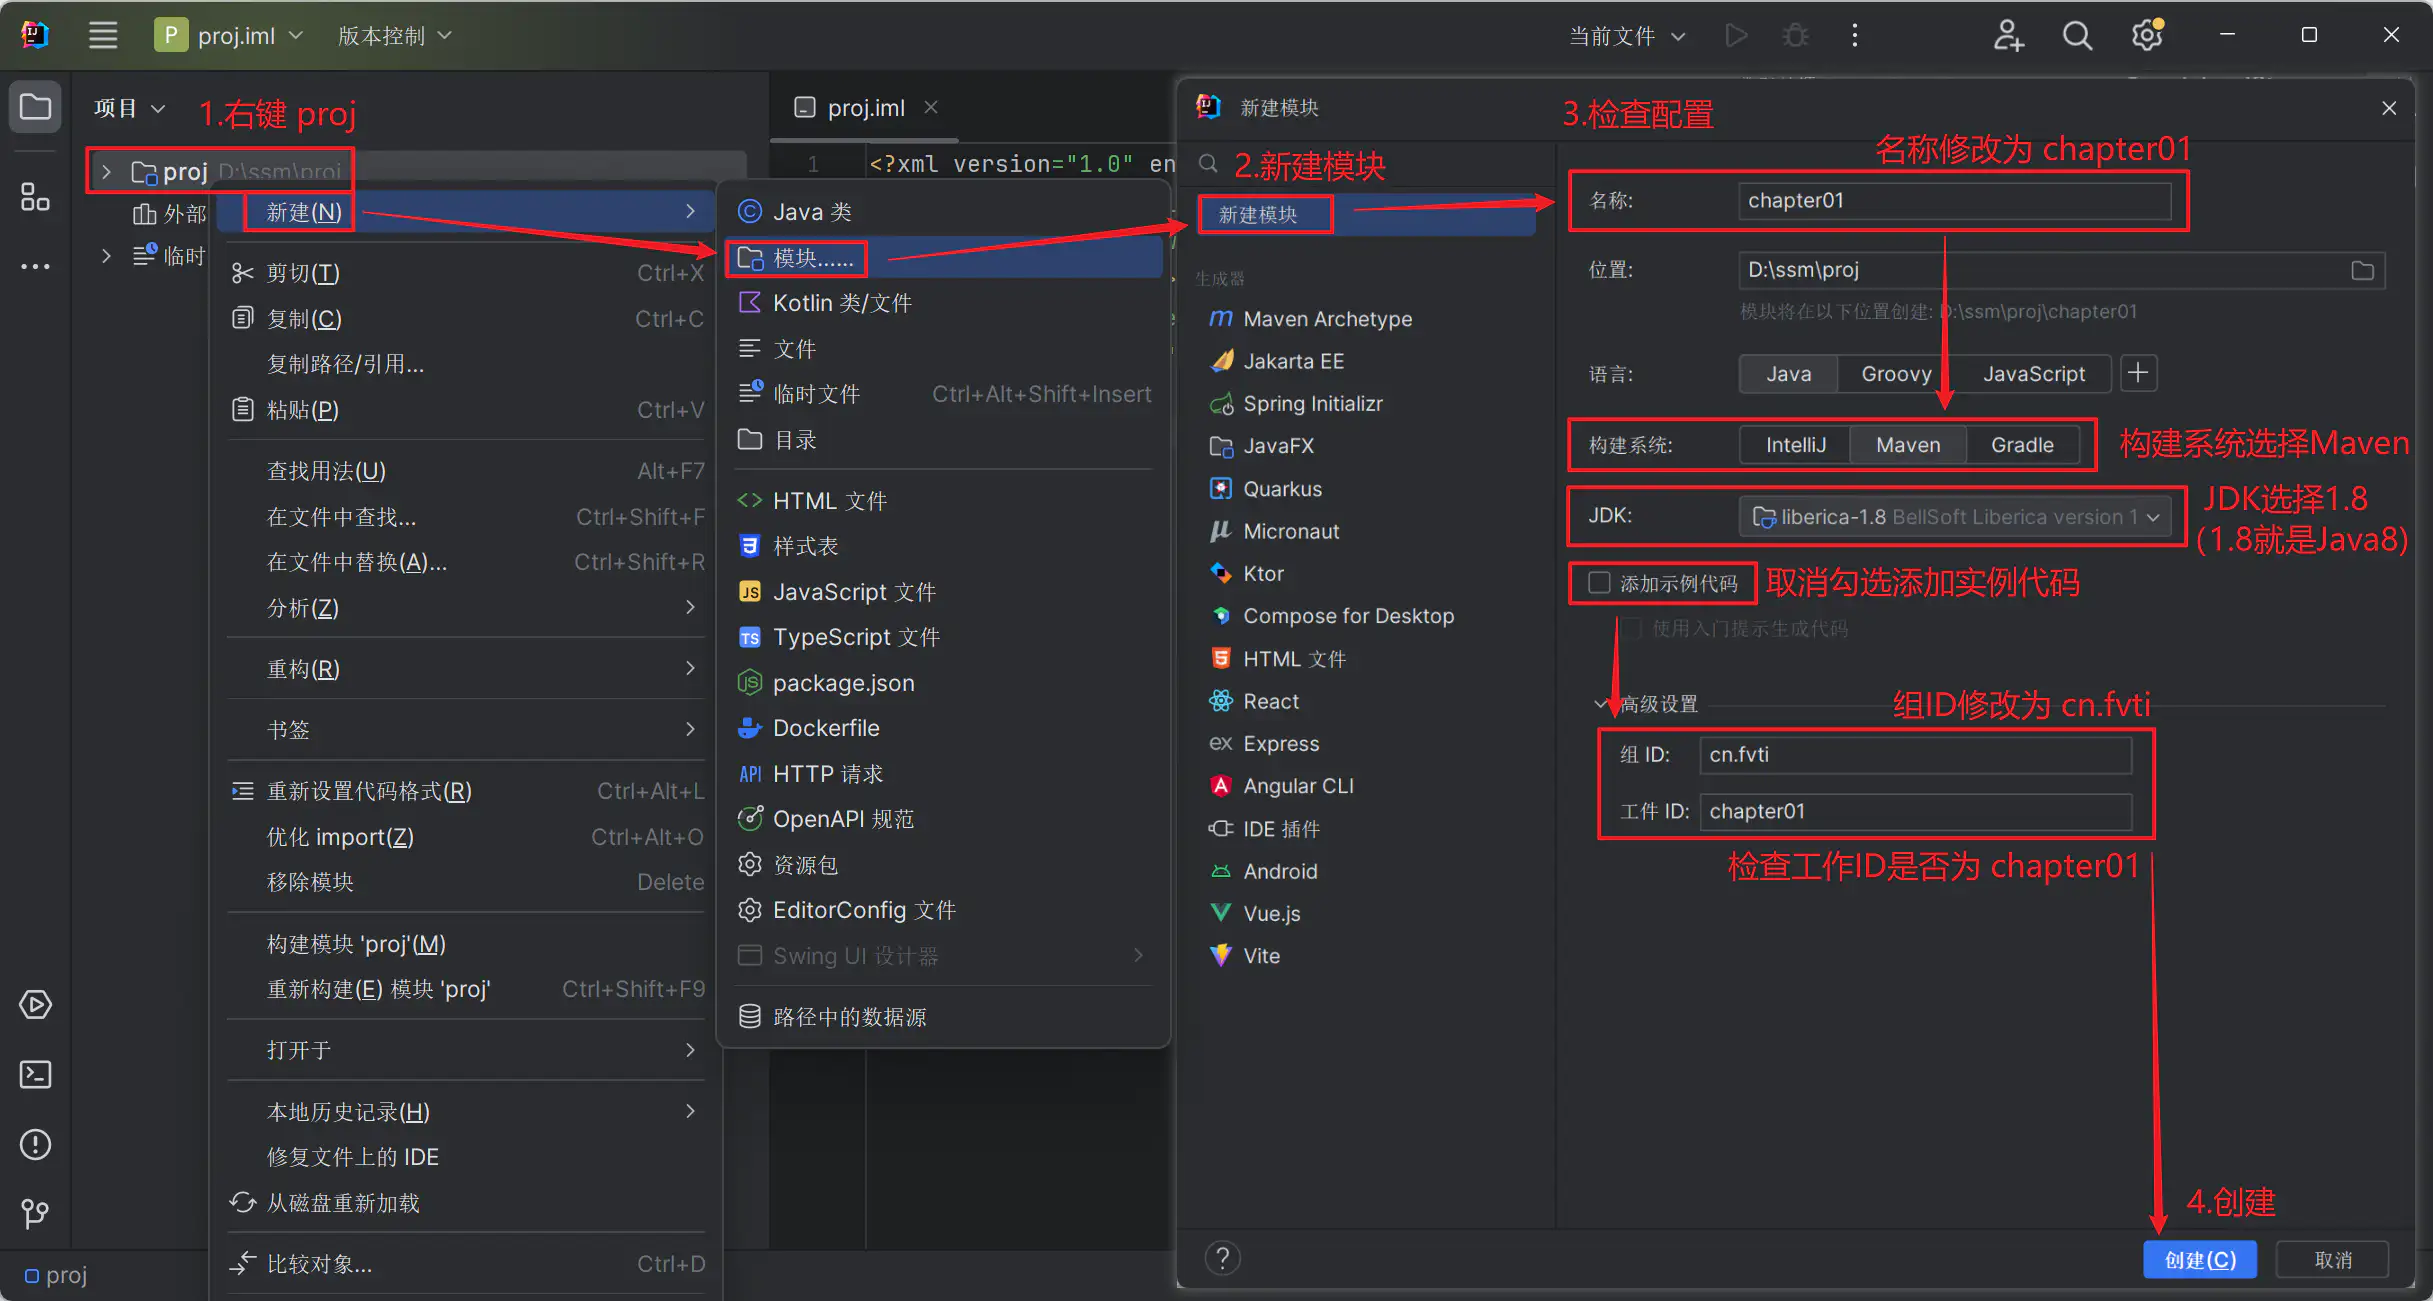Expand the proj tree node

point(106,172)
